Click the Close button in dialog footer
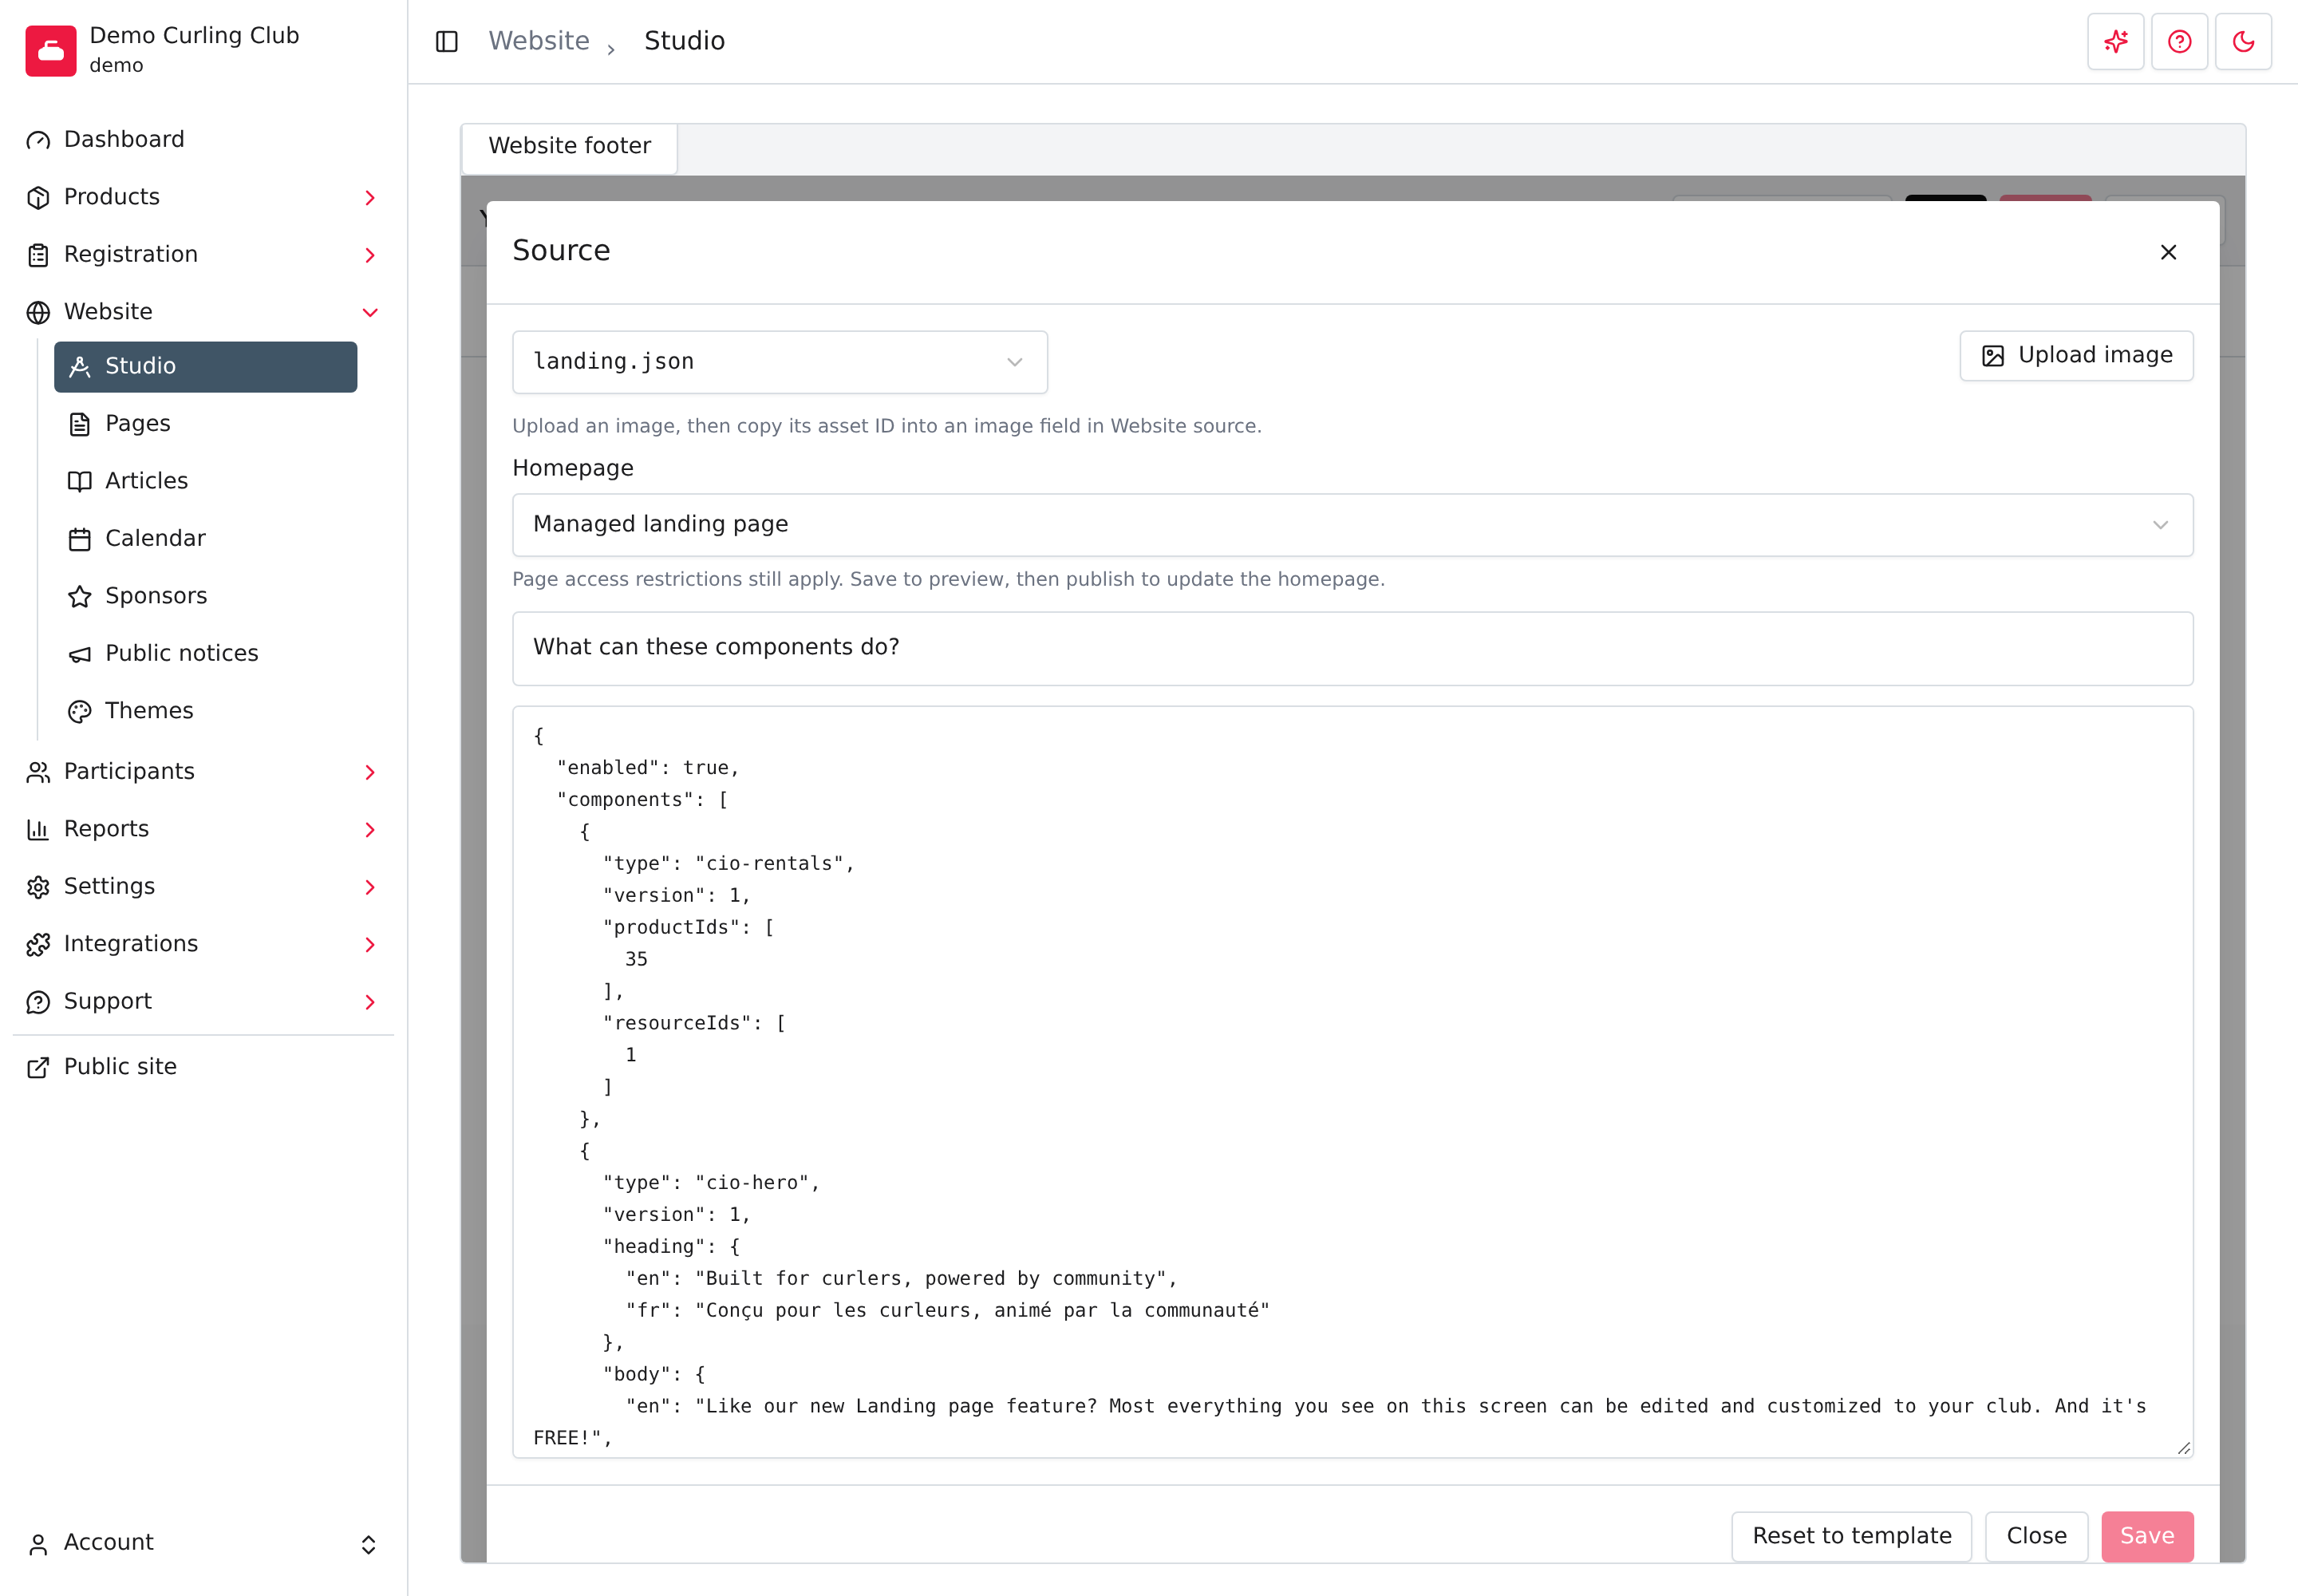The width and height of the screenshot is (2298, 1596). [2036, 1536]
